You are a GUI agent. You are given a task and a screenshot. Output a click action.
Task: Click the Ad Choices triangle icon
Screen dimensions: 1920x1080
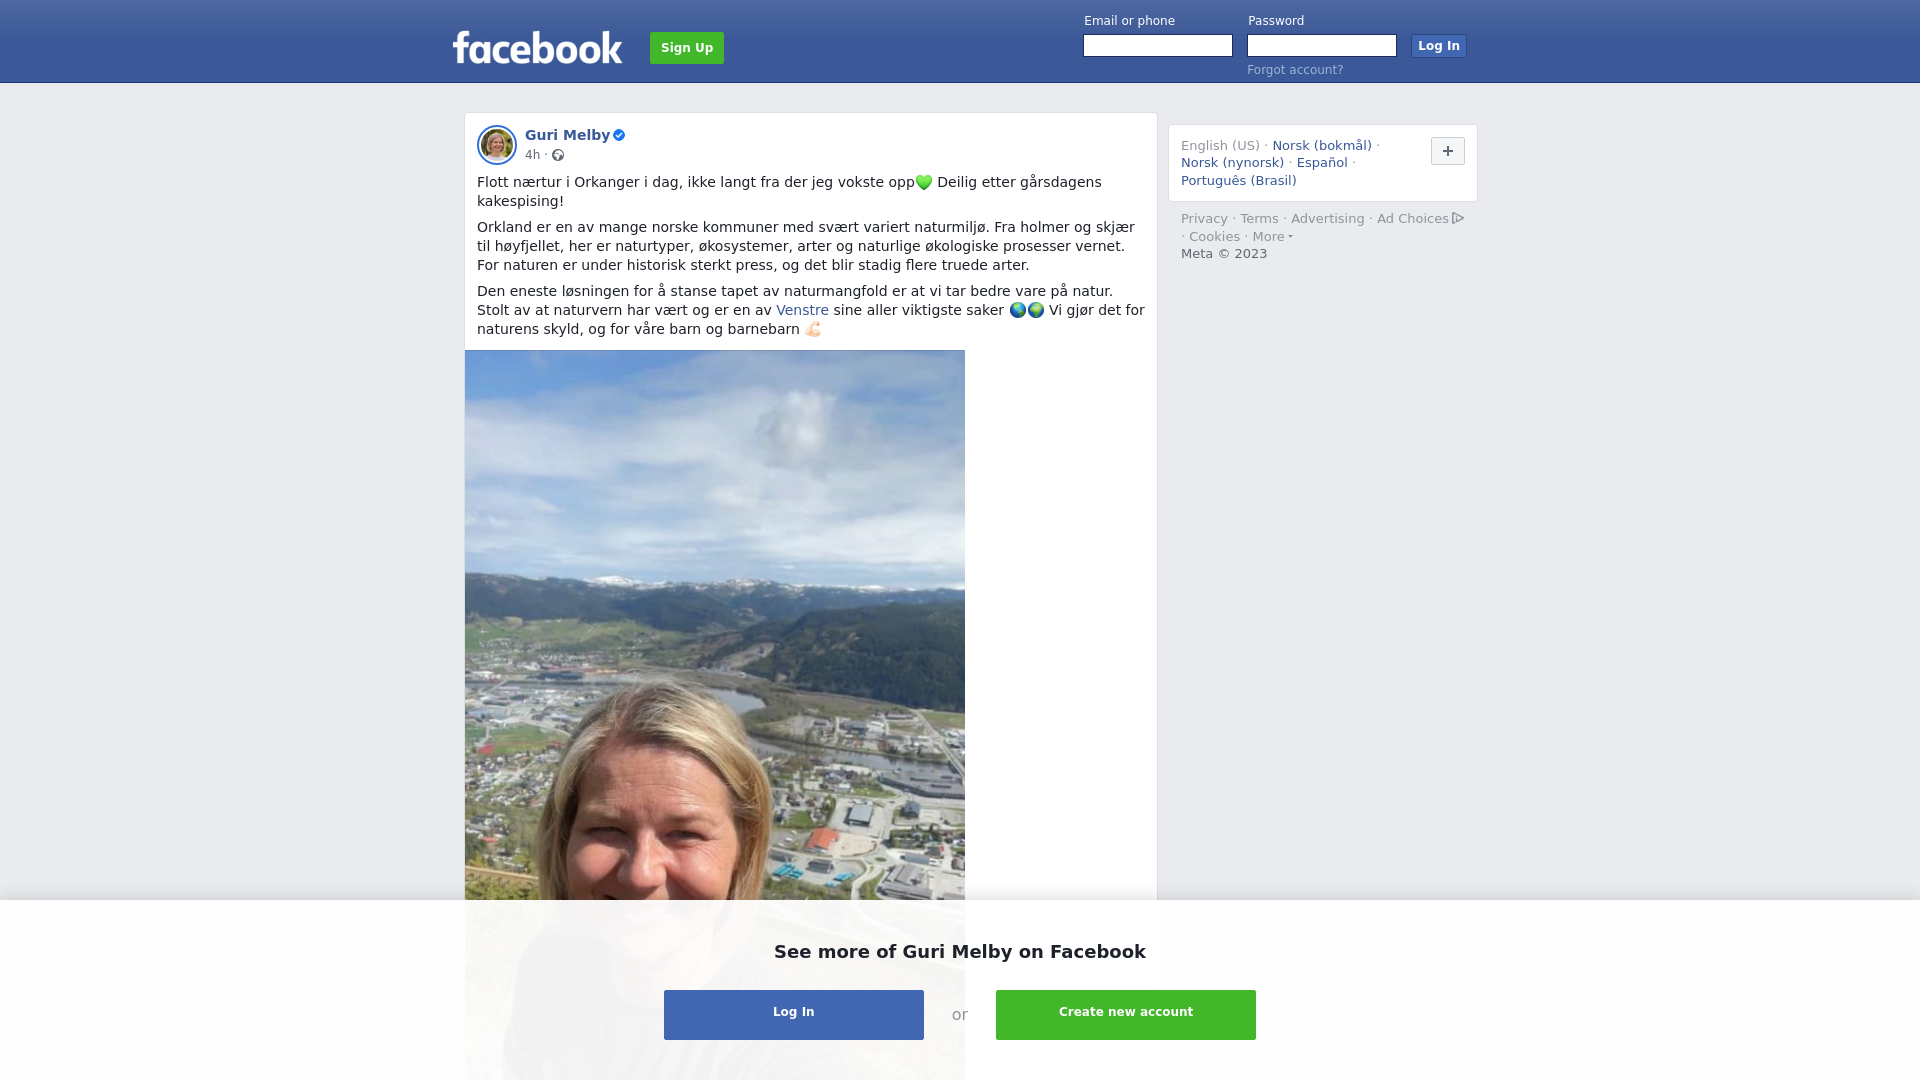tap(1458, 218)
